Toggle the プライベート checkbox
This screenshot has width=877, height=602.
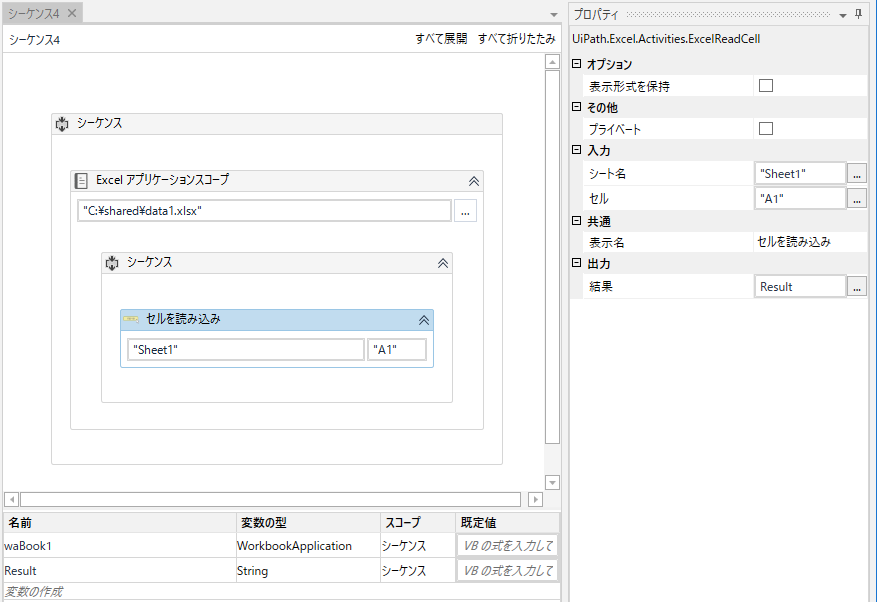(x=766, y=129)
